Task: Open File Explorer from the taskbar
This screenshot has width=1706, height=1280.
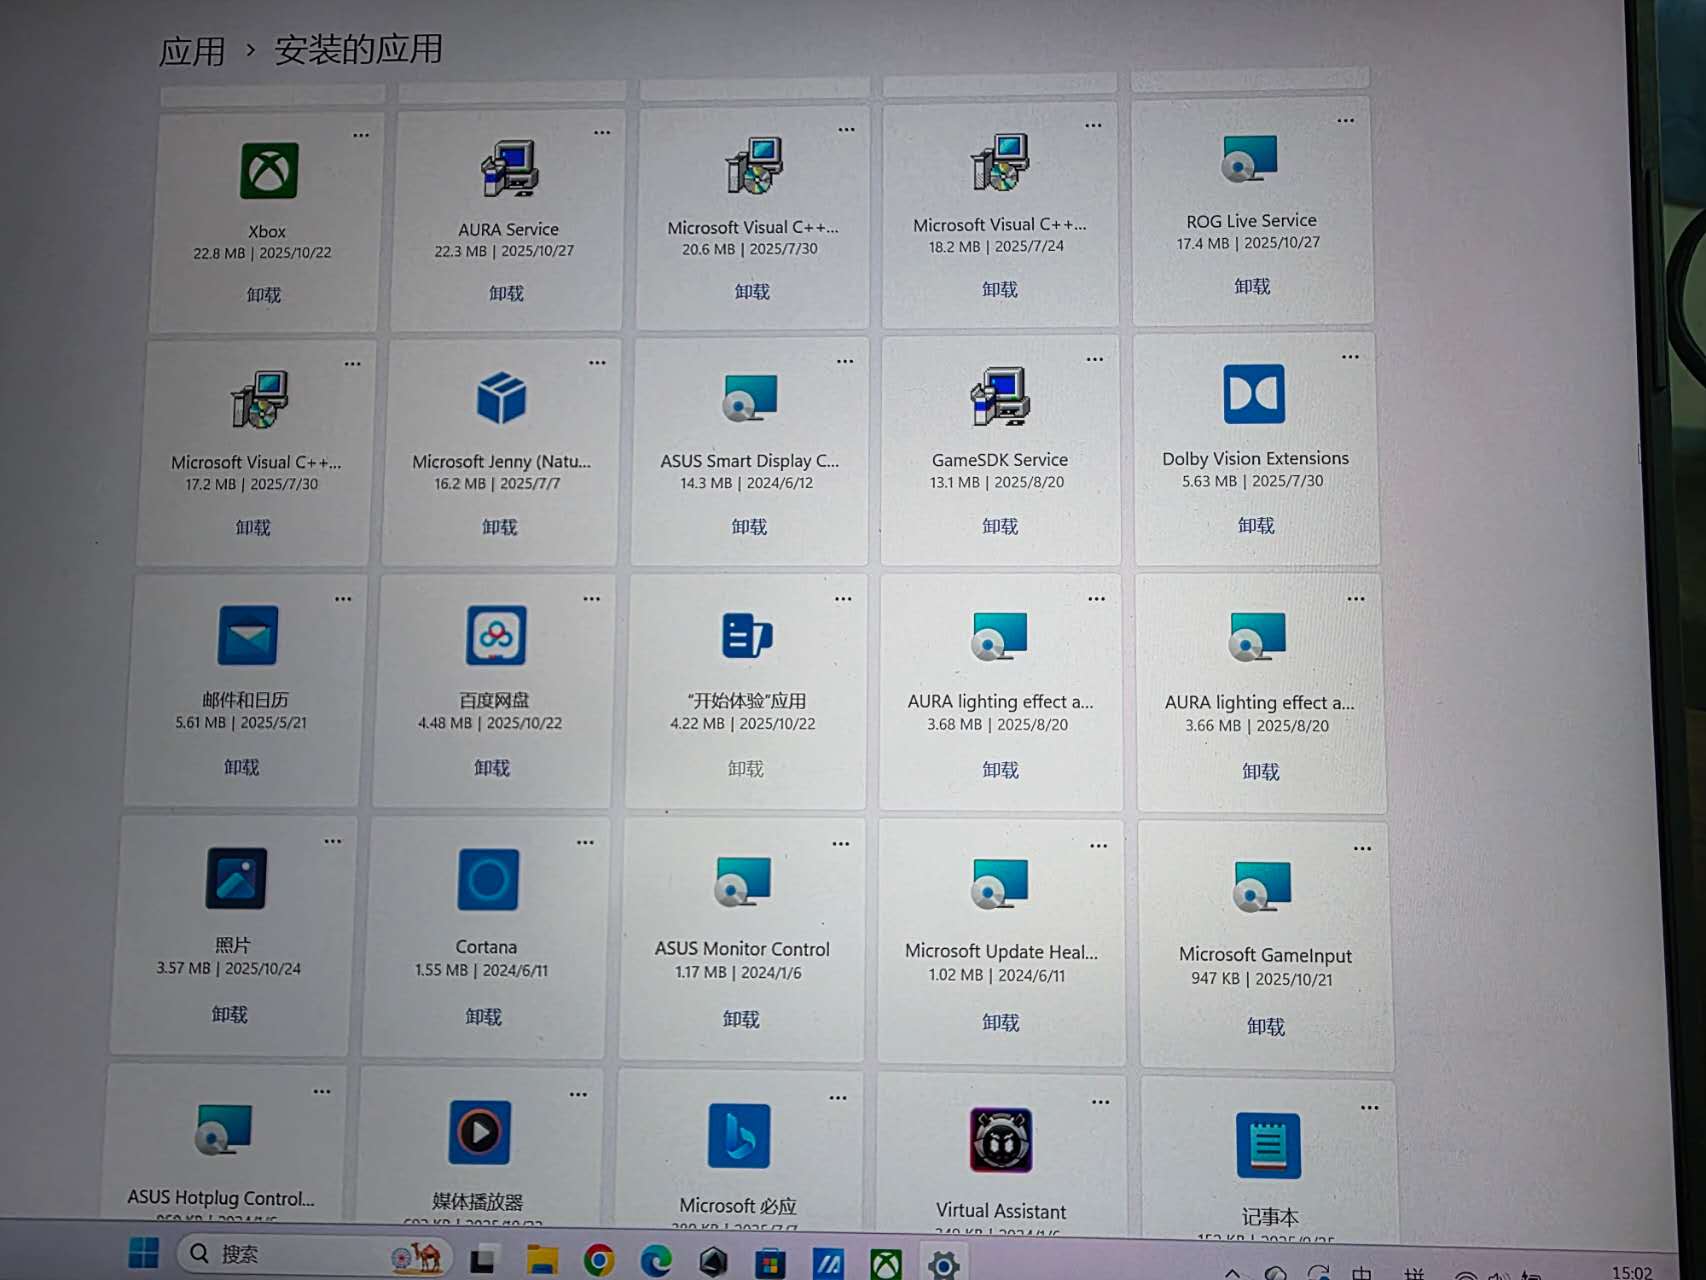Action: [542, 1259]
